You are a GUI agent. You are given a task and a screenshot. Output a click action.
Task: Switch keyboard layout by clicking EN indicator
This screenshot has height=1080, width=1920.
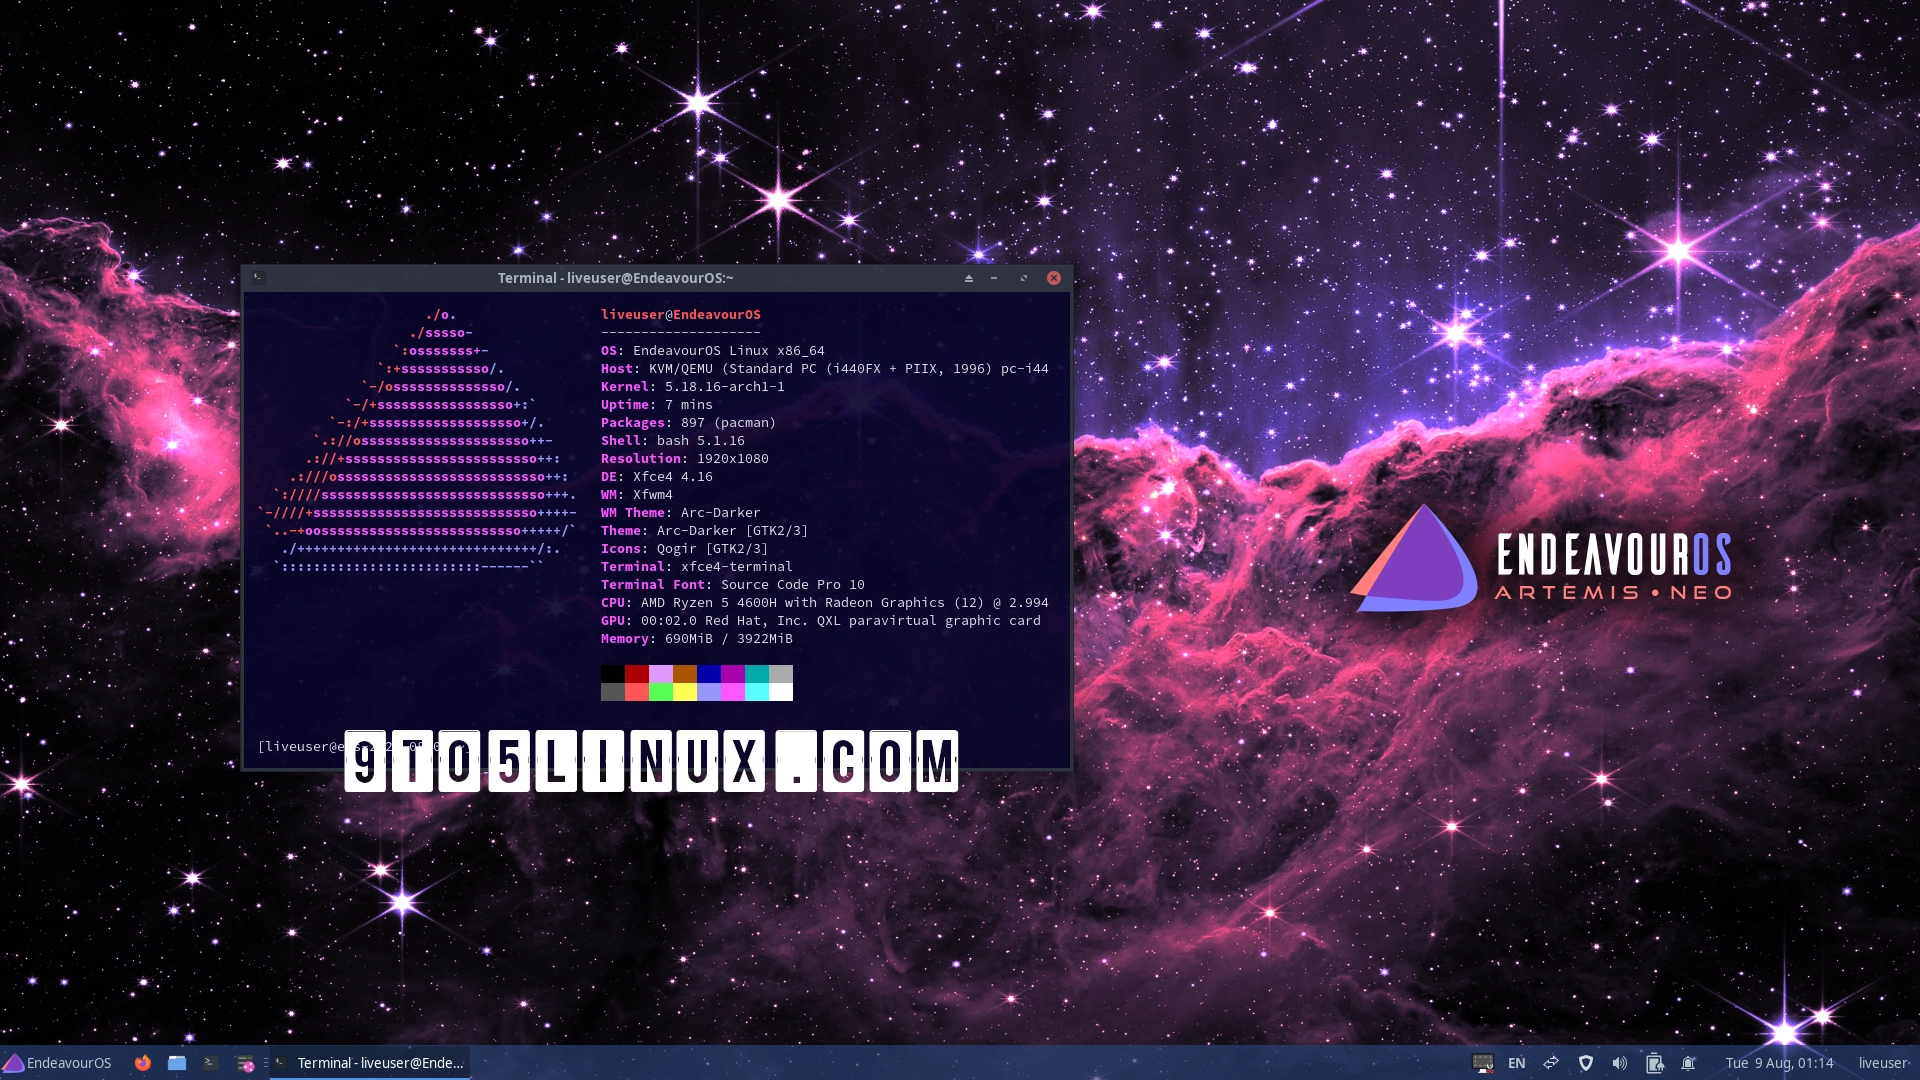1517,1063
